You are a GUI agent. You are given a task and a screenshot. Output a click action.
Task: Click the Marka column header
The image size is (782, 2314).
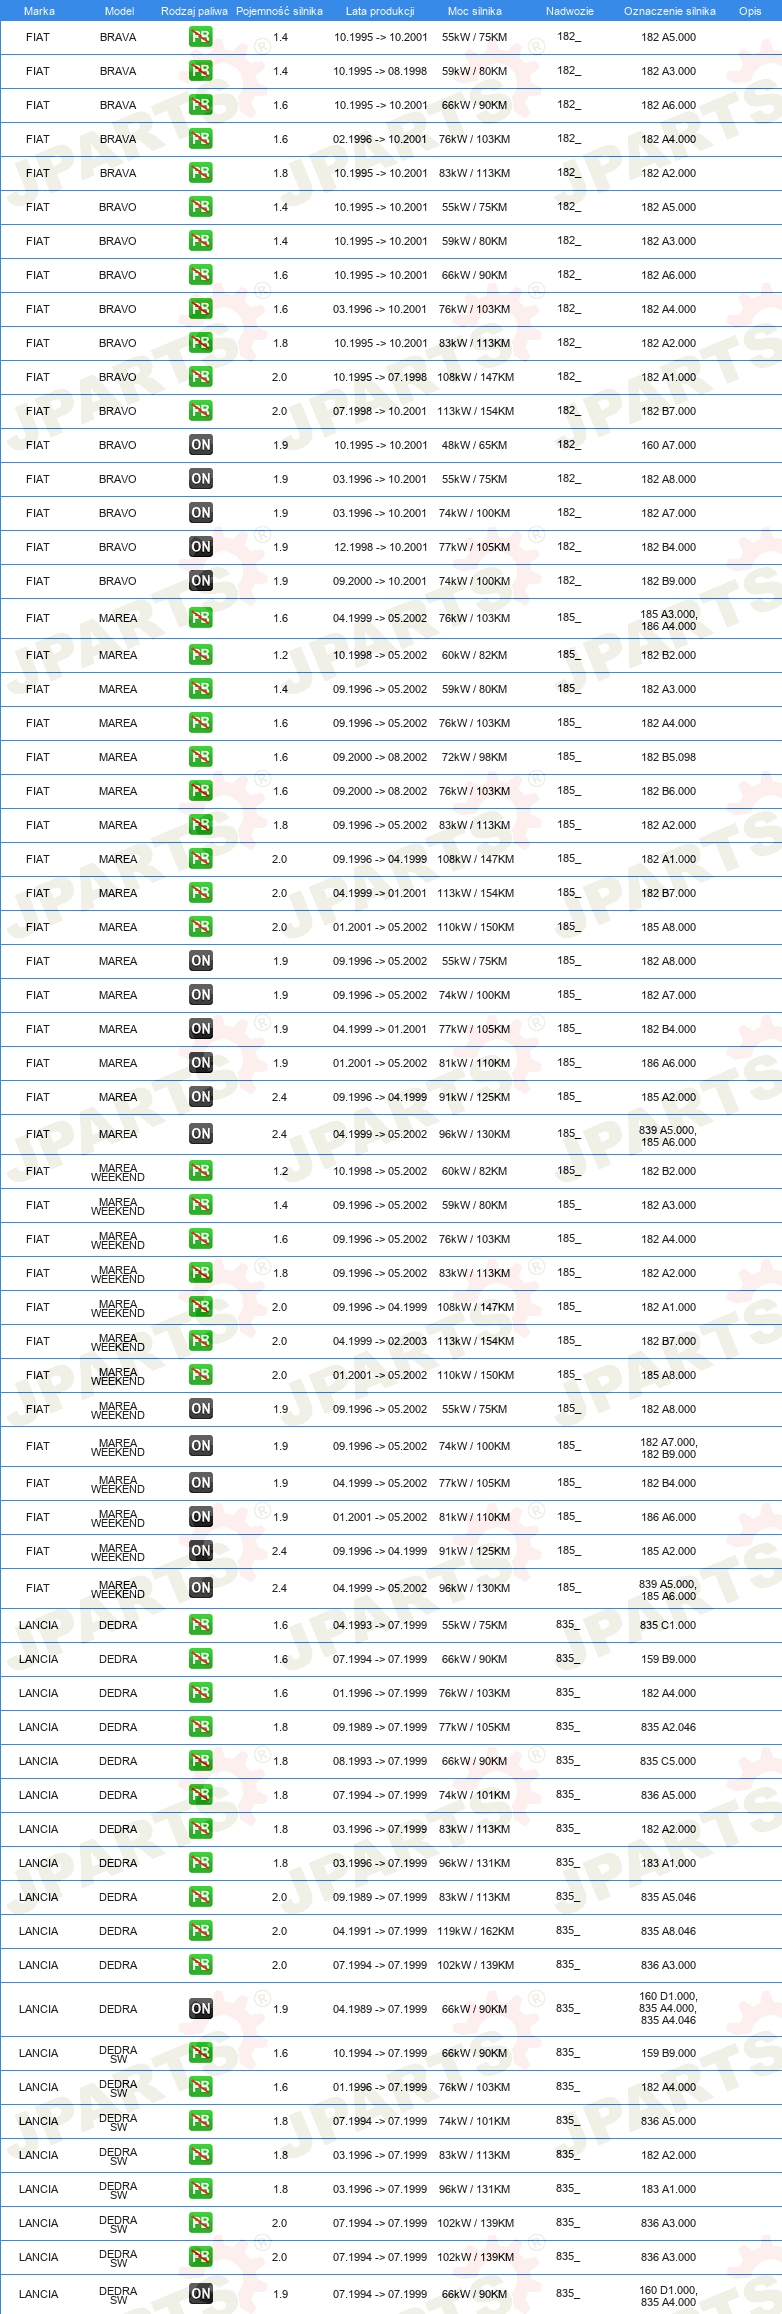tap(39, 11)
